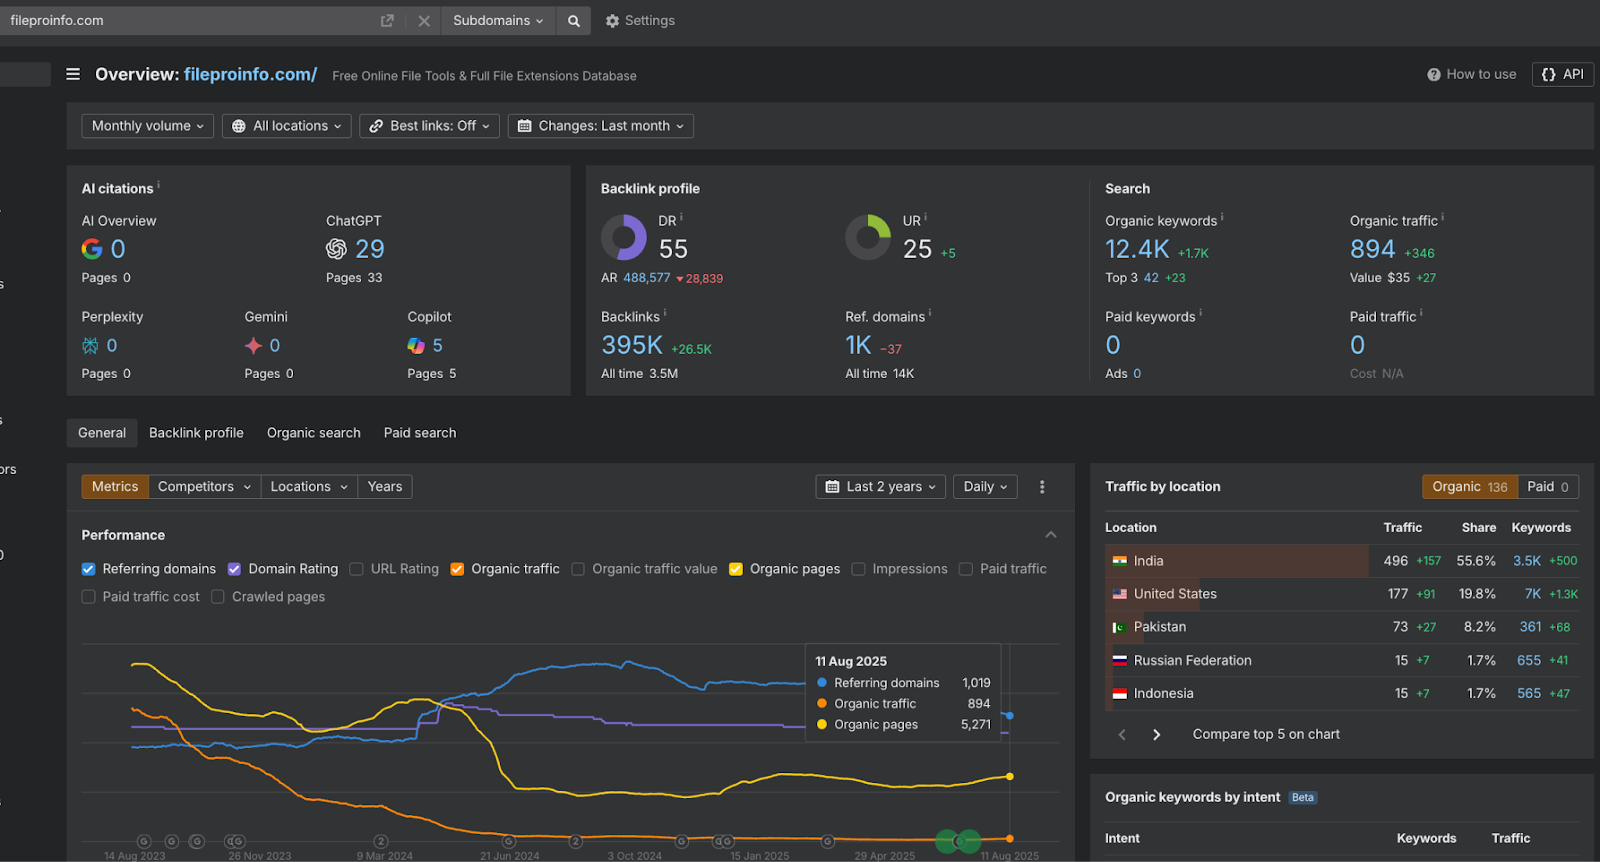Select the General tab
This screenshot has height=862, width=1600.
click(x=102, y=433)
